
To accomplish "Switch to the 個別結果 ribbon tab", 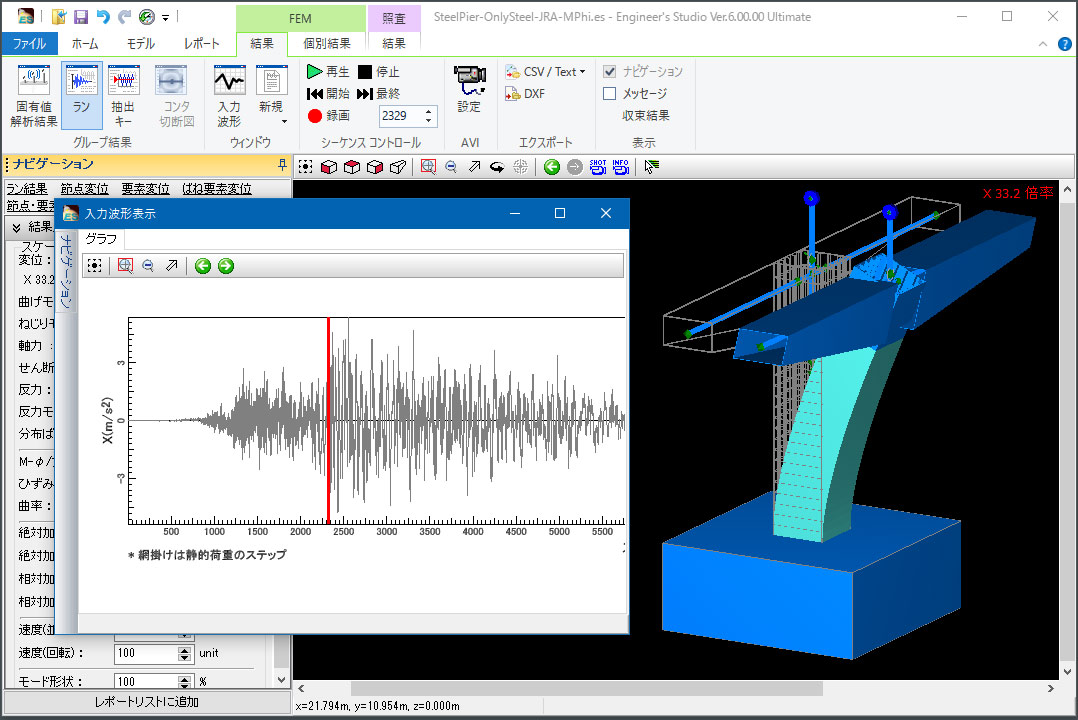I will tap(327, 43).
